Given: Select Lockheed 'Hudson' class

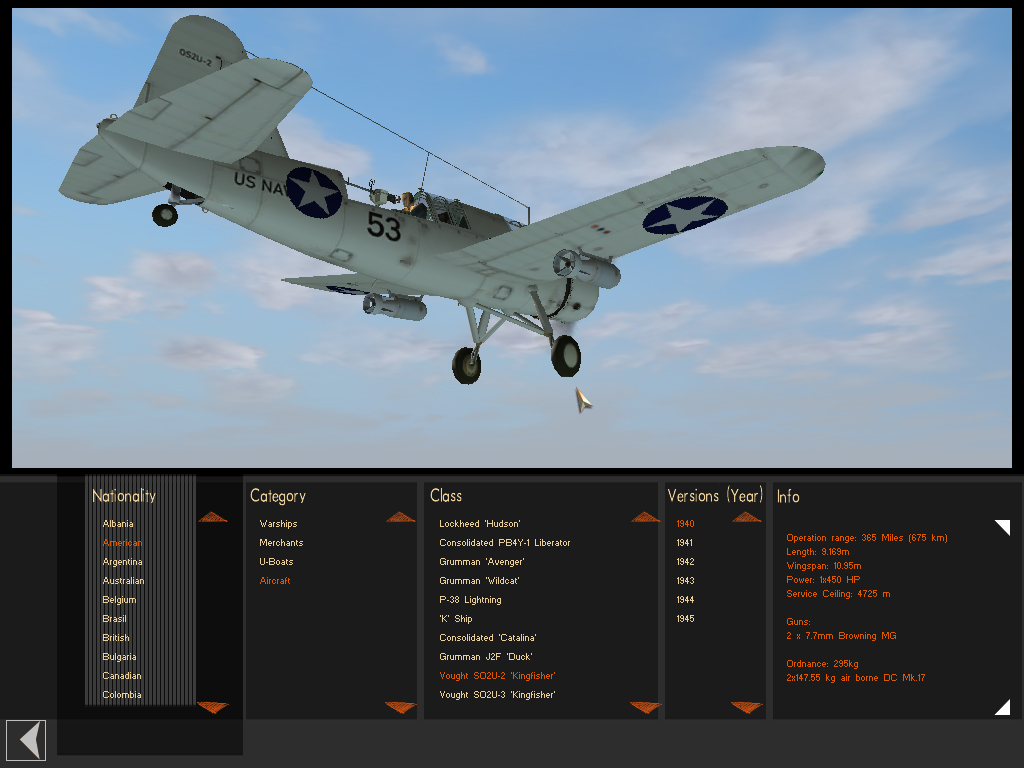Looking at the screenshot, I should pyautogui.click(x=480, y=524).
